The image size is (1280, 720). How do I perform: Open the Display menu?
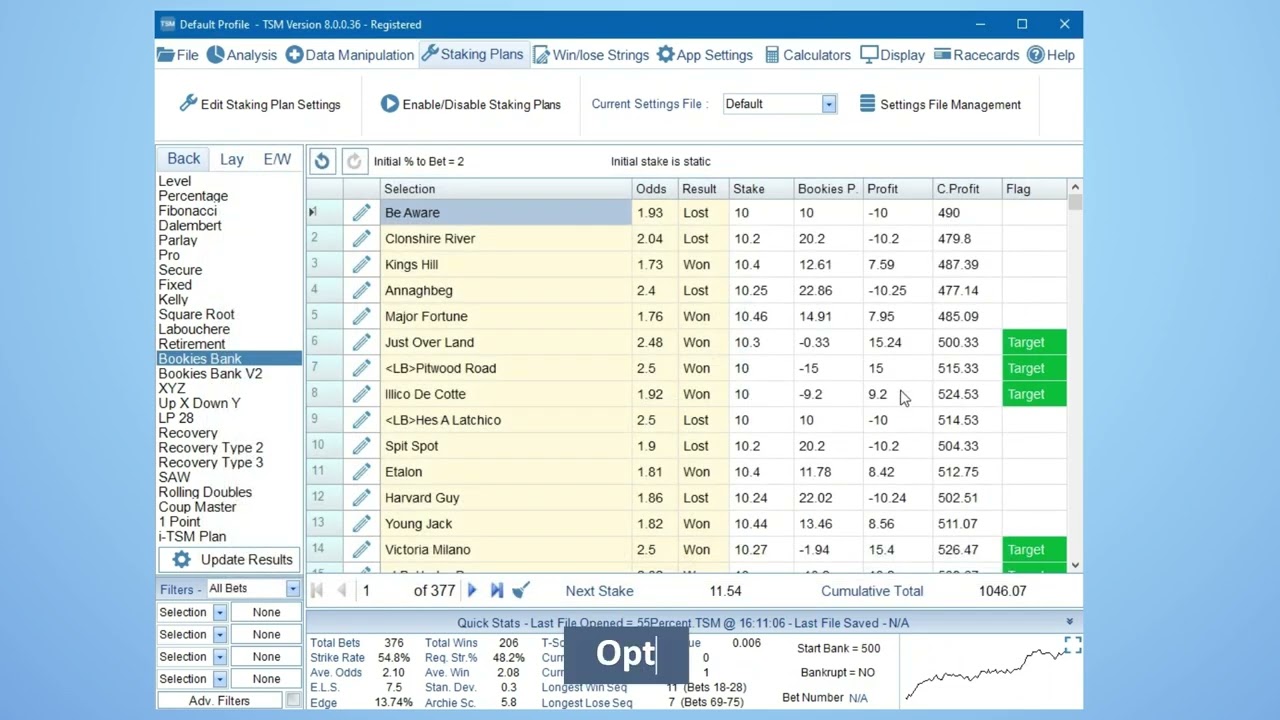(892, 55)
